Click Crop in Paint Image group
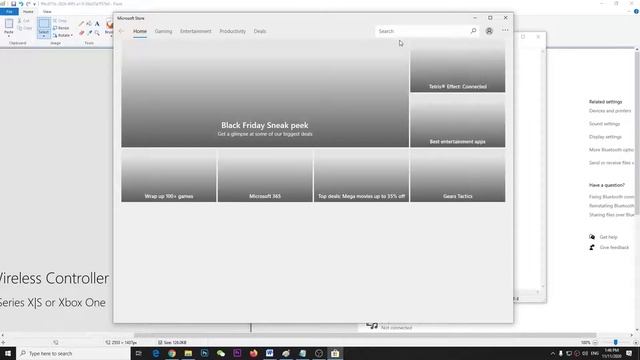640x360 pixels. pyautogui.click(x=60, y=20)
